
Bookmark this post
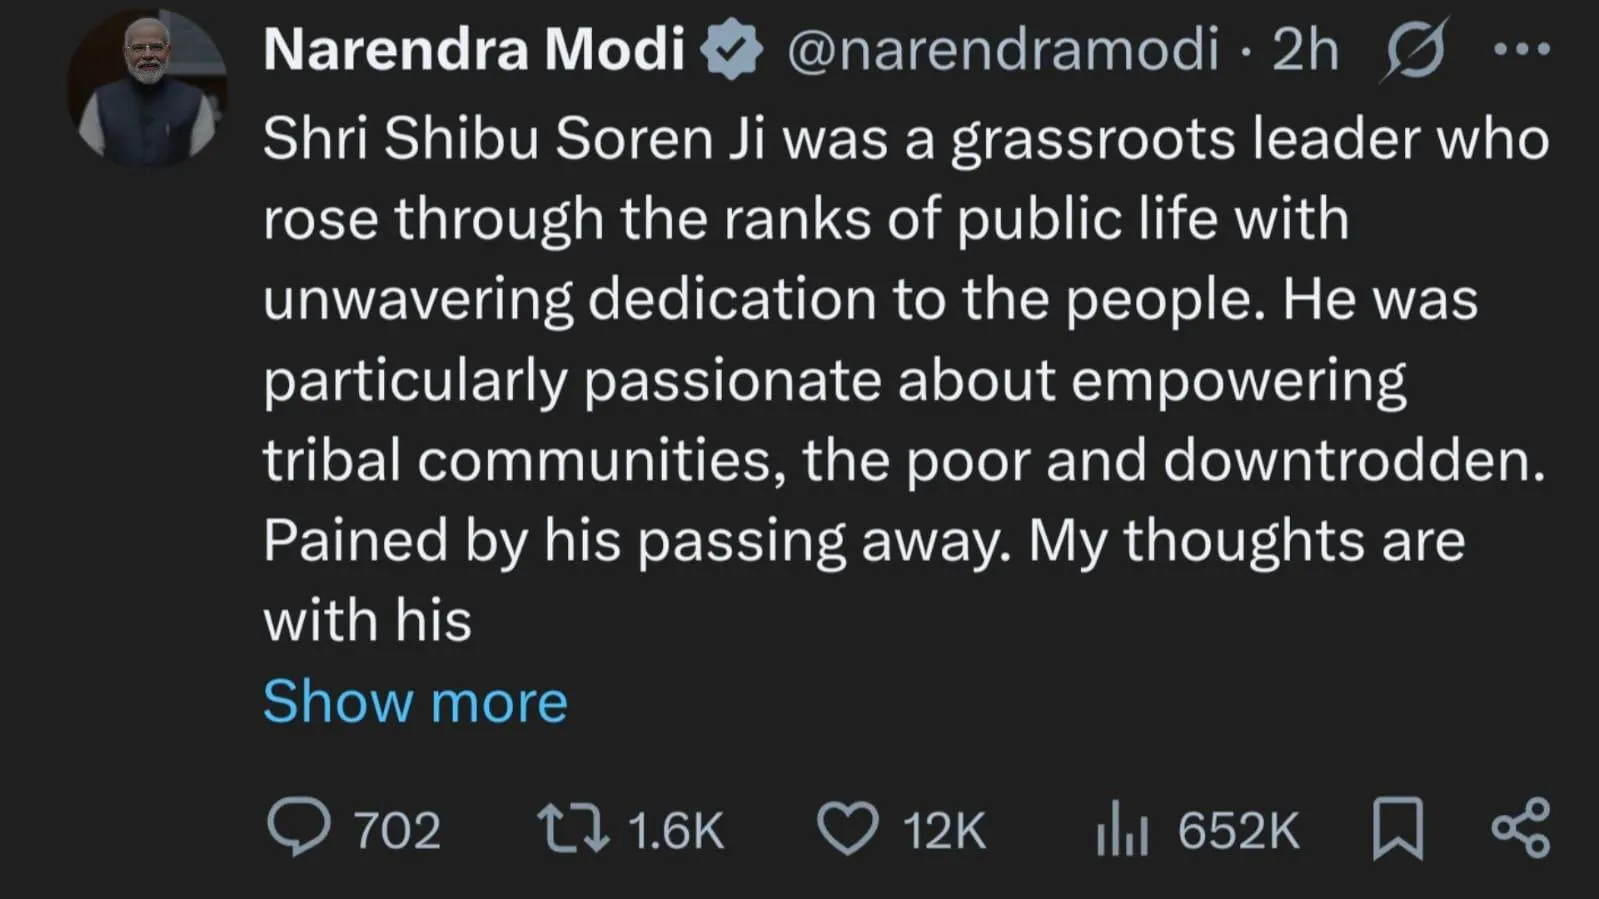(1397, 829)
